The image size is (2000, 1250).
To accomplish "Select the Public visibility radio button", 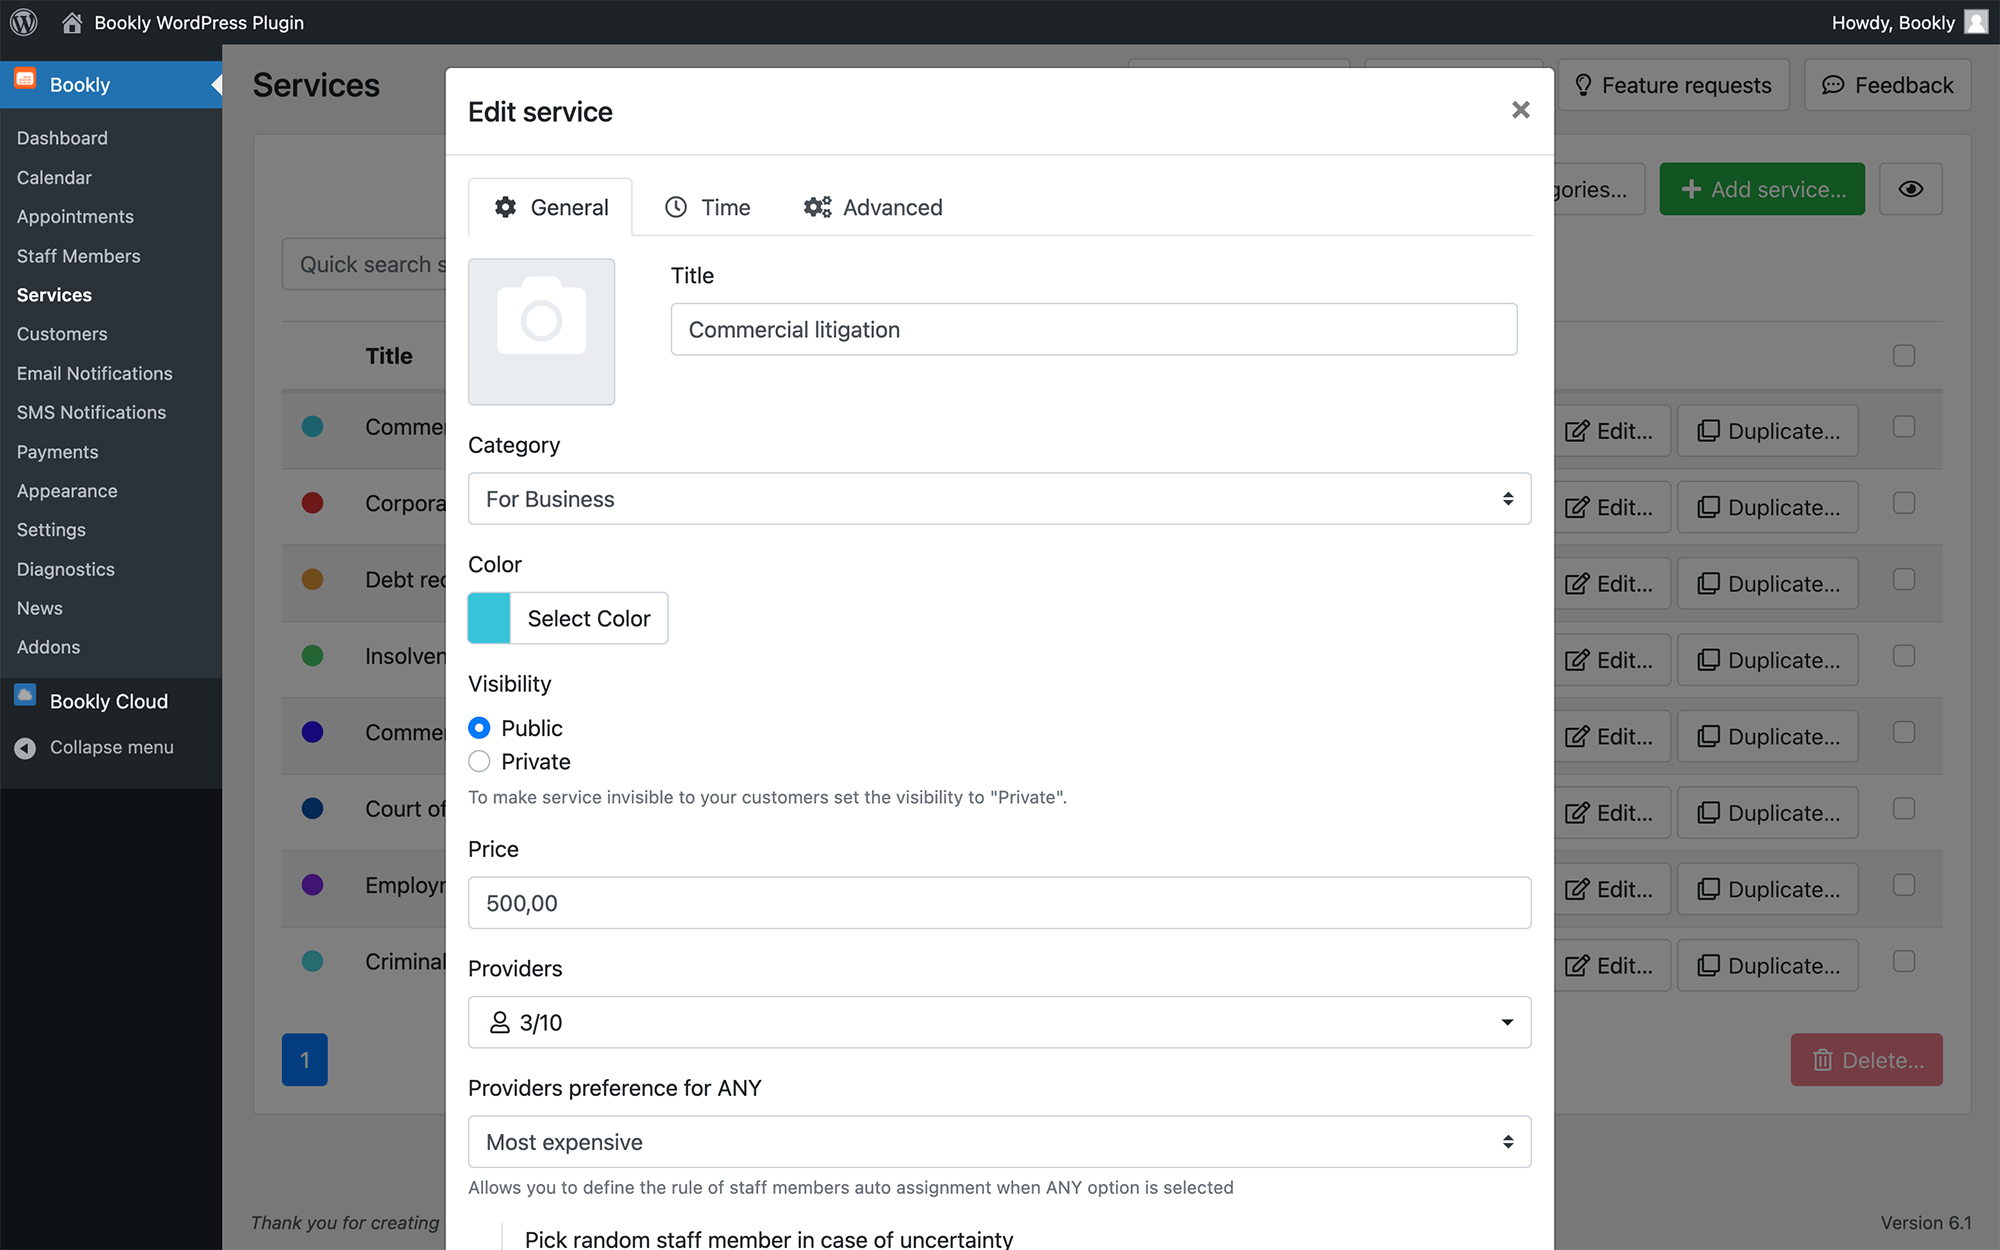I will coord(479,728).
